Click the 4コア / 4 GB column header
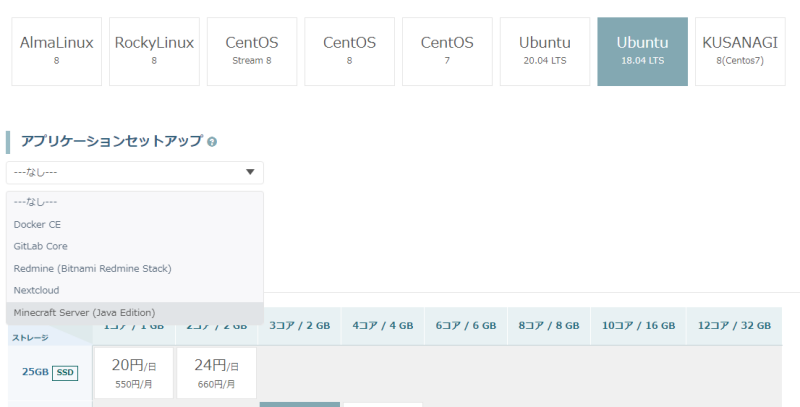This screenshot has height=407, width=800. click(383, 326)
